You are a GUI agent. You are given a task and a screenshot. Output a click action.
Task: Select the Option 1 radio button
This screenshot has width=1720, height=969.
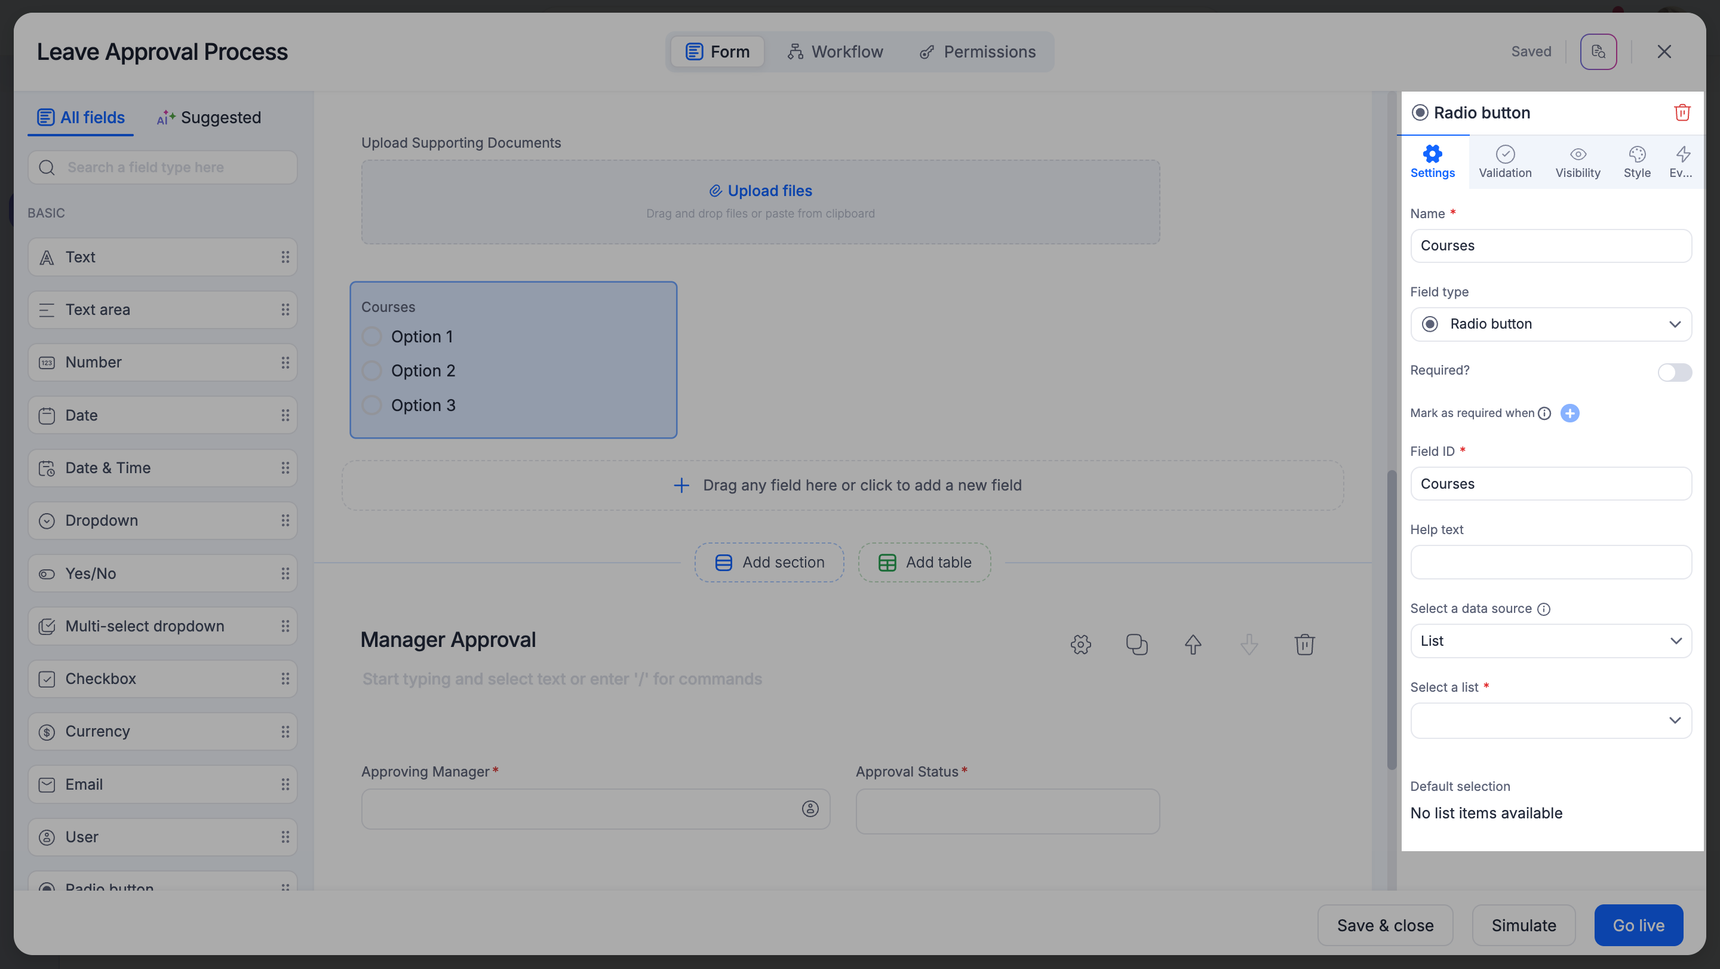[372, 337]
